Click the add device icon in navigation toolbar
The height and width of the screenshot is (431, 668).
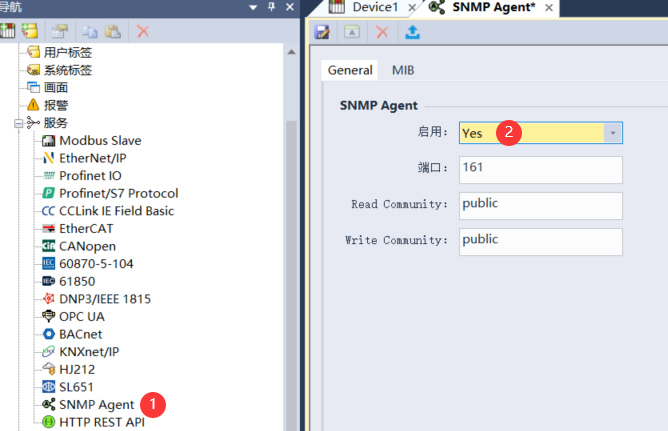coord(7,31)
